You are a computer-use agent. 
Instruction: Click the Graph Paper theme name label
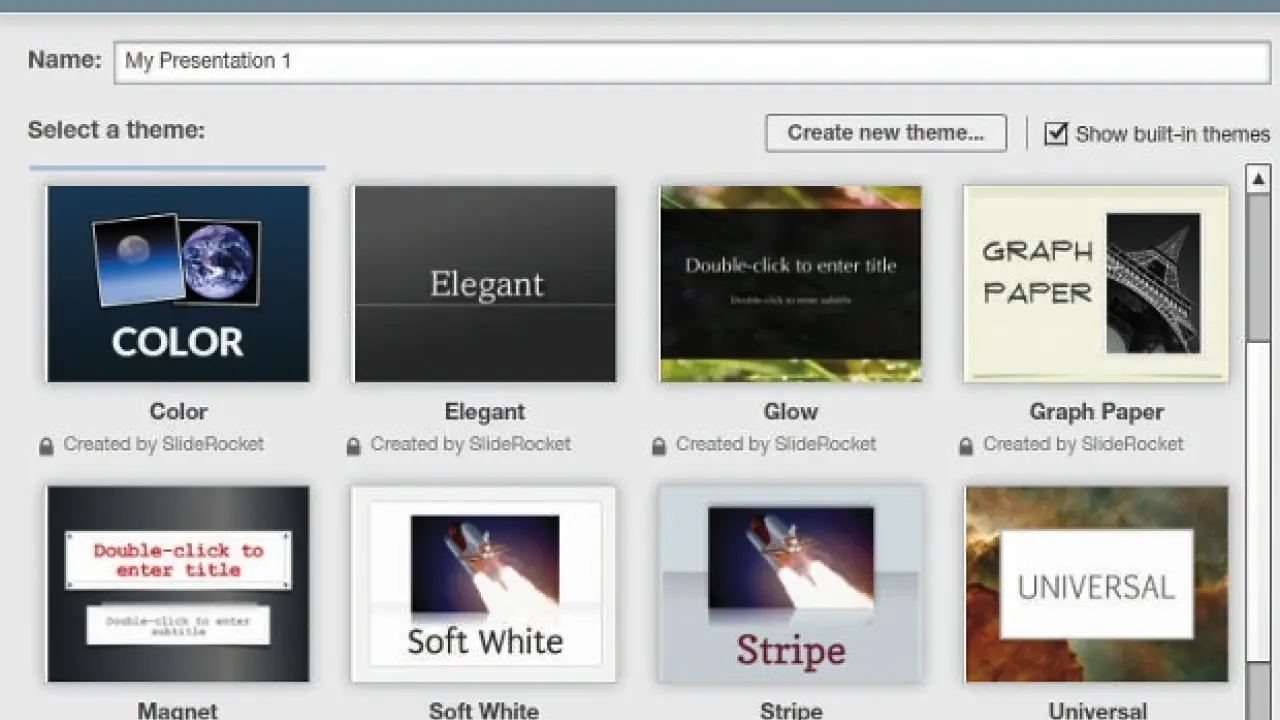point(1096,412)
